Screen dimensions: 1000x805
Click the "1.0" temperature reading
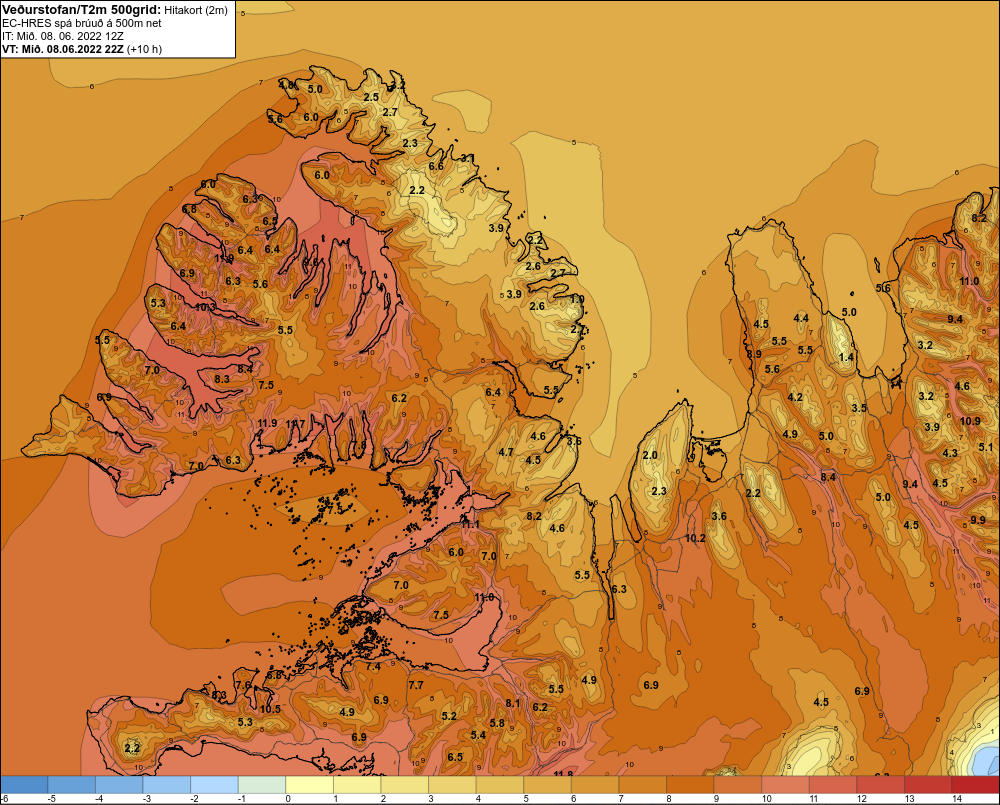click(x=577, y=299)
